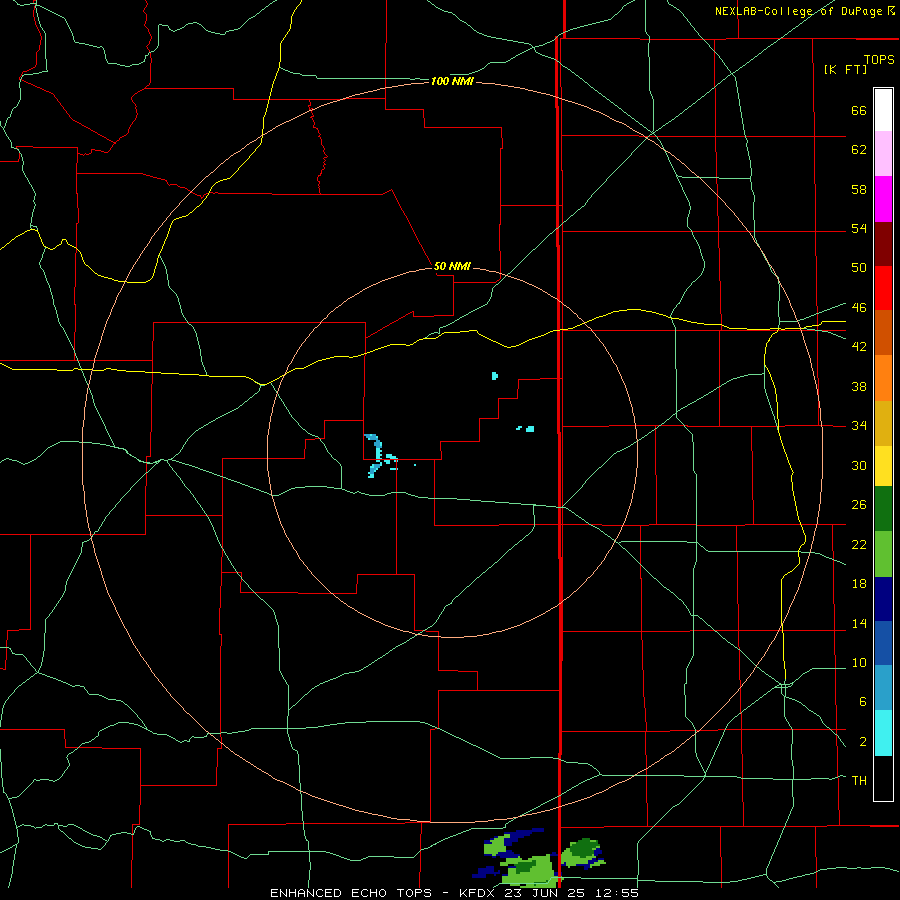
Task: Click the '14' scale label
Action: (859, 623)
